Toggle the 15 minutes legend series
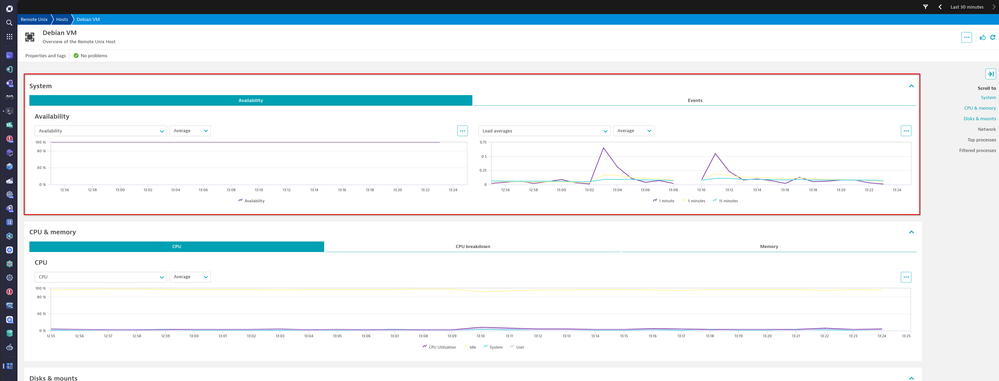This screenshot has width=999, height=381. tap(725, 200)
